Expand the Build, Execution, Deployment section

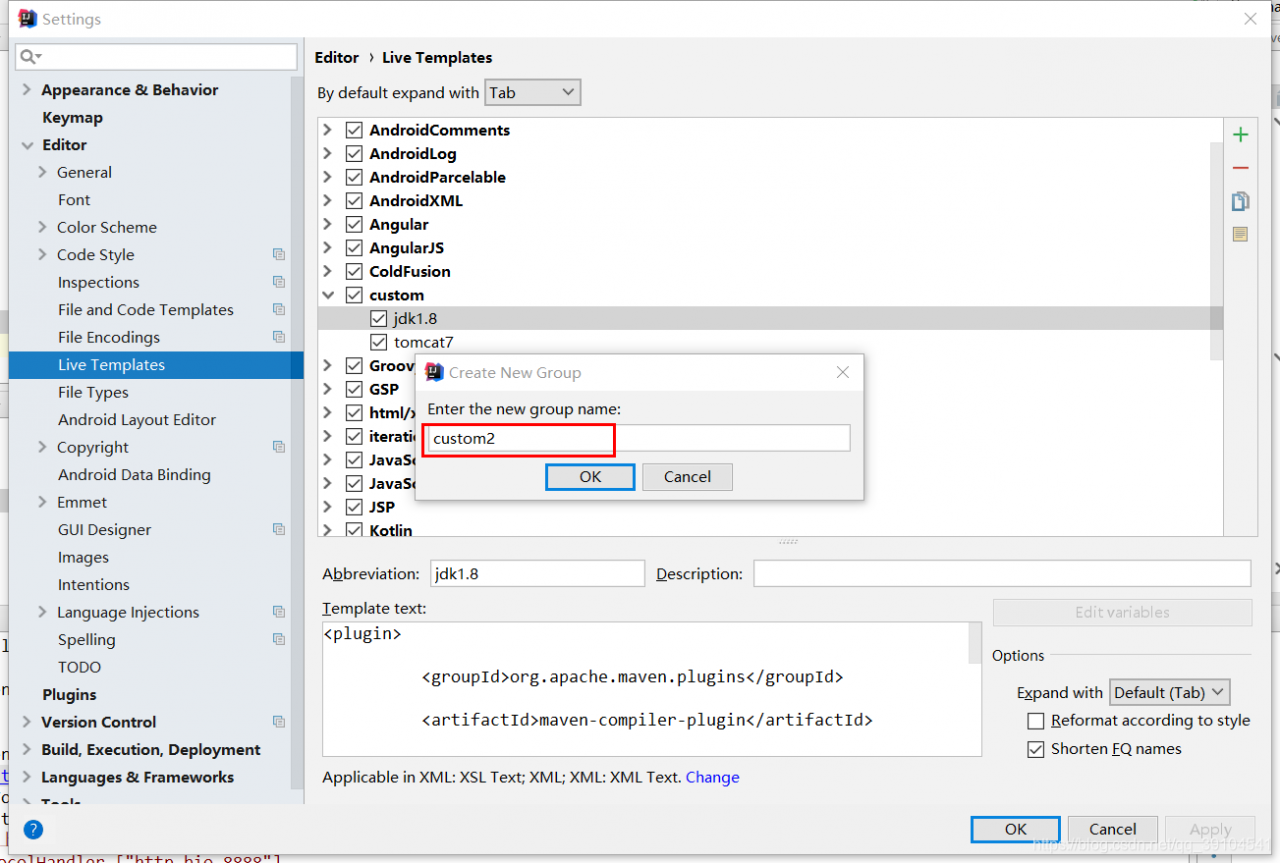point(27,750)
